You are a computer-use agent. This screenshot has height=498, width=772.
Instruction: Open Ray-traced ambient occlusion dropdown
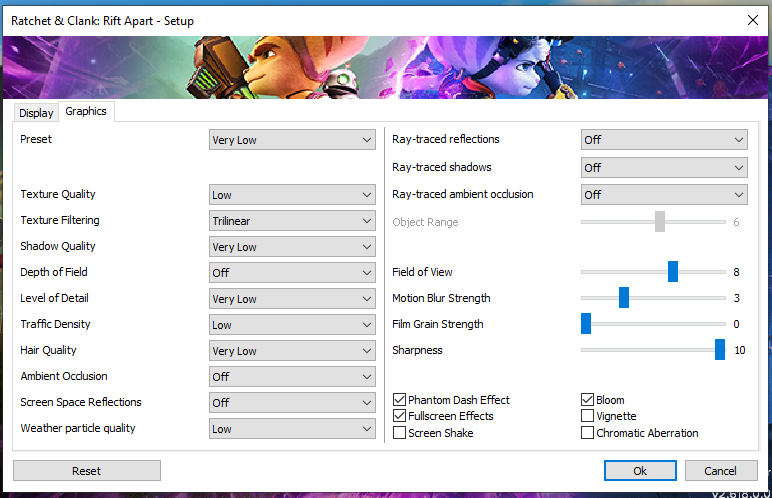click(x=664, y=195)
